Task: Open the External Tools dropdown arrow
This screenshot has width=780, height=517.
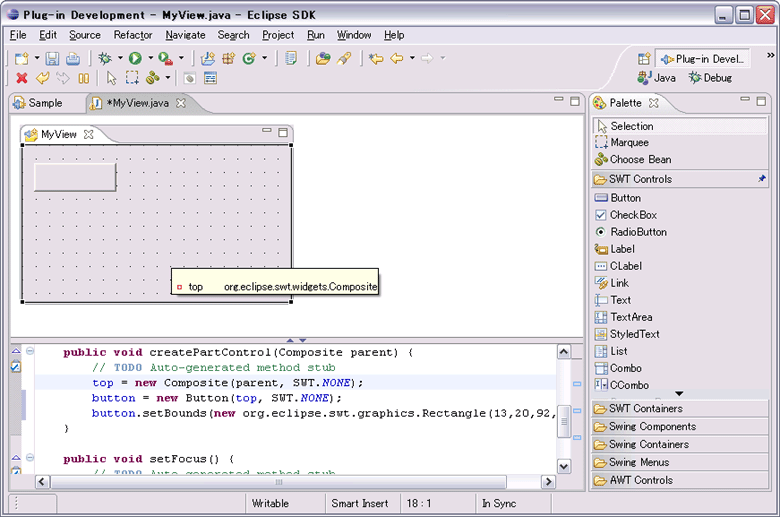Action: 181,58
